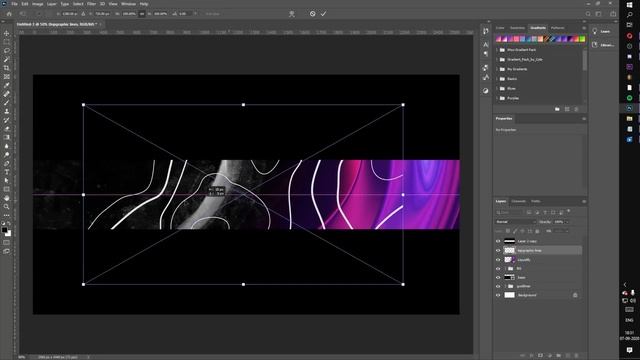Toggle layer filtering switch in Layers panel
The height and width of the screenshot is (360, 640).
click(x=569, y=211)
